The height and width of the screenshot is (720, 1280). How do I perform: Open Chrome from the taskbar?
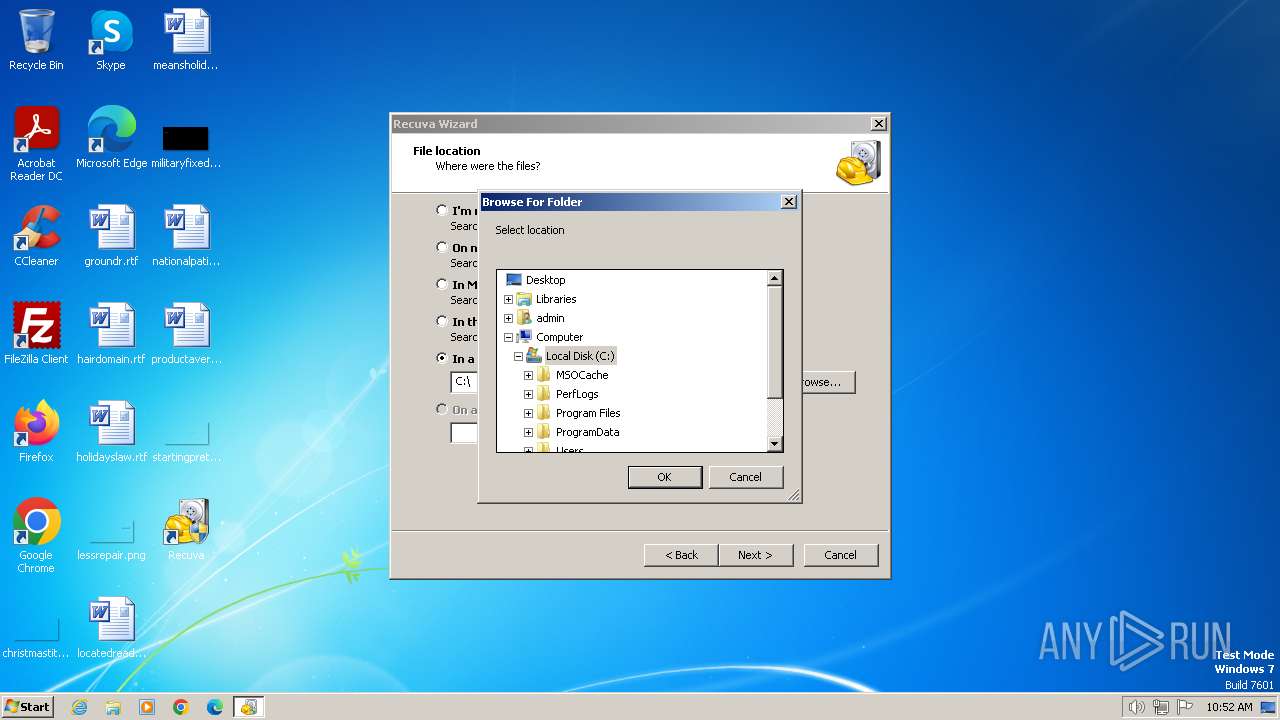point(181,707)
